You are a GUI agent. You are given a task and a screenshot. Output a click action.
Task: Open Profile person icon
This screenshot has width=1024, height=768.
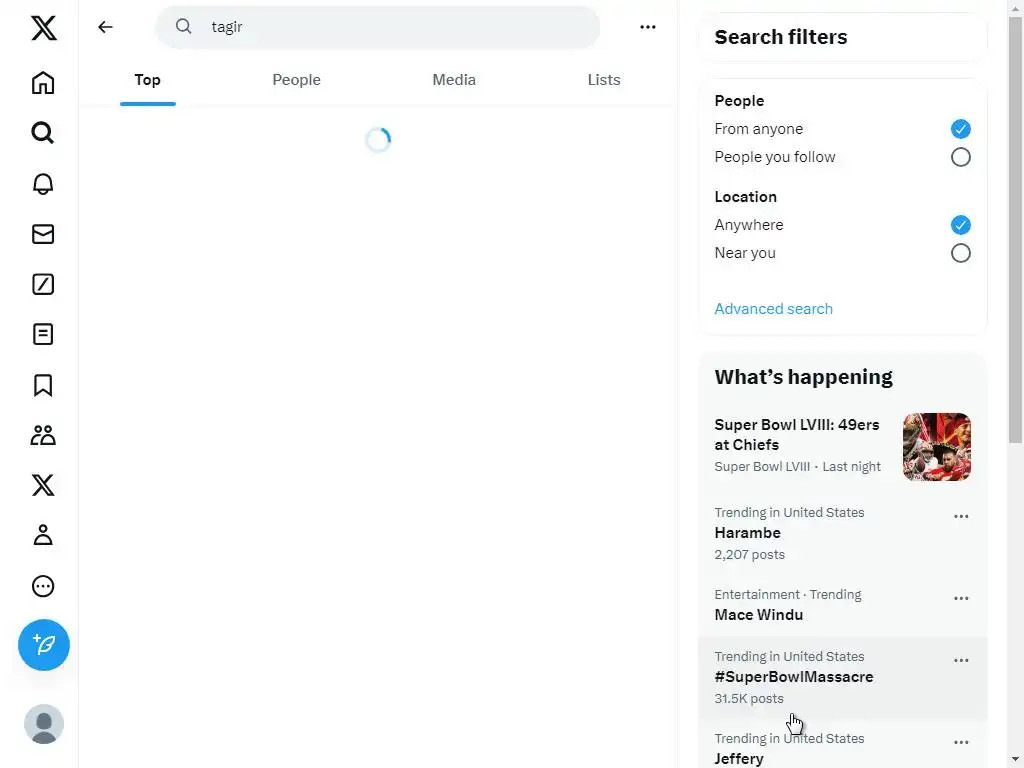tap(43, 536)
